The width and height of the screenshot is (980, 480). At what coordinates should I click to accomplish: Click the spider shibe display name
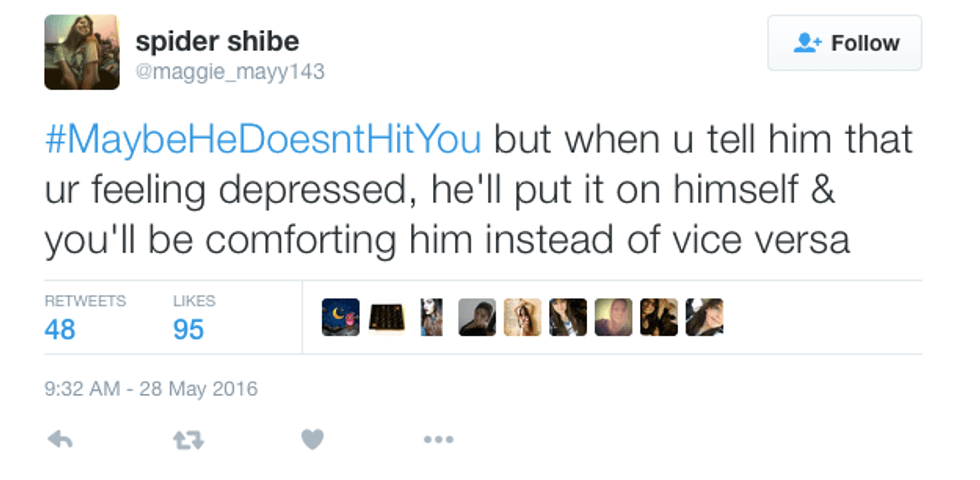click(x=216, y=42)
